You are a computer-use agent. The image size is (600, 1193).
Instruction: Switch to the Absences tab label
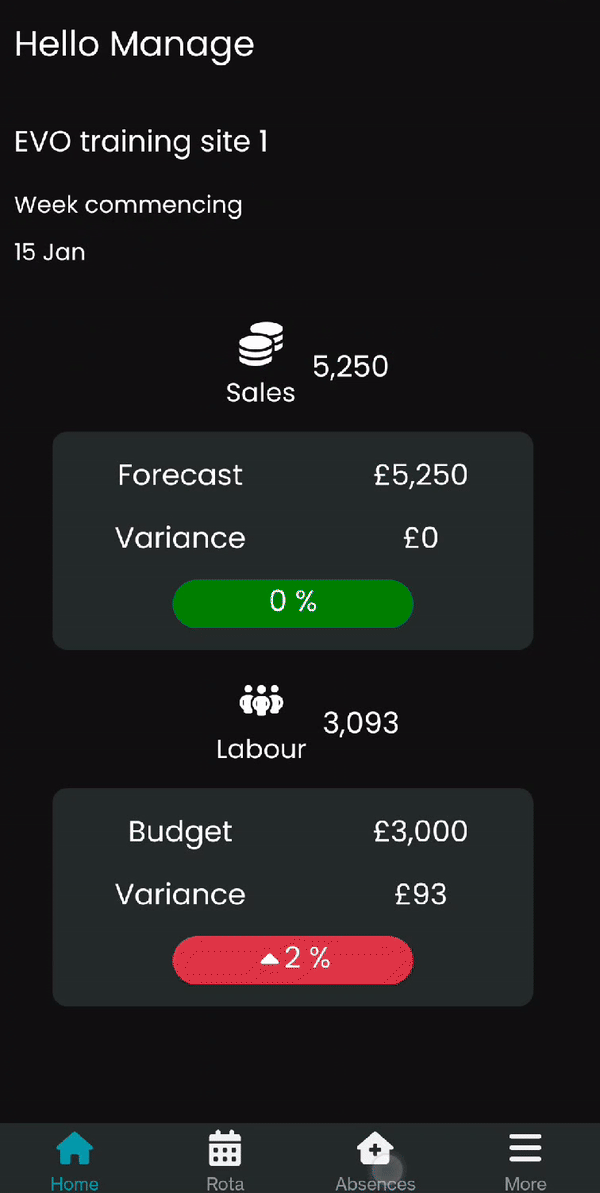375,1183
